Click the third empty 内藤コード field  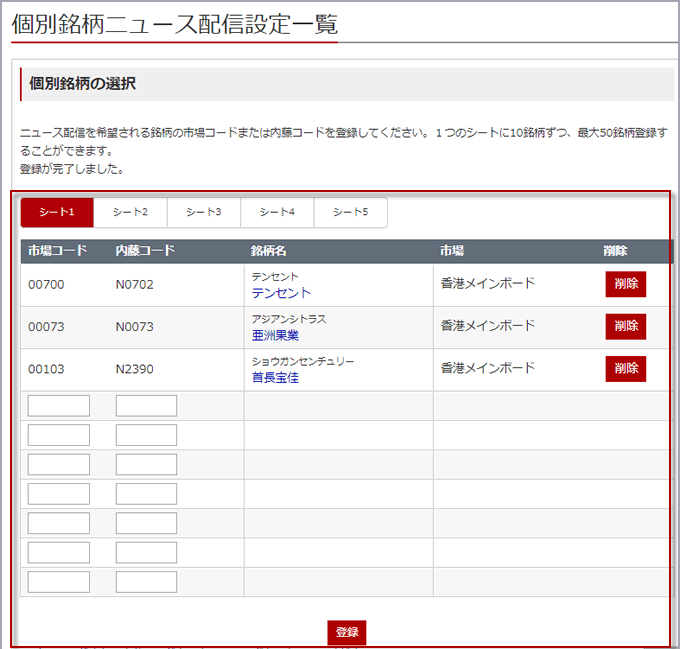click(146, 465)
